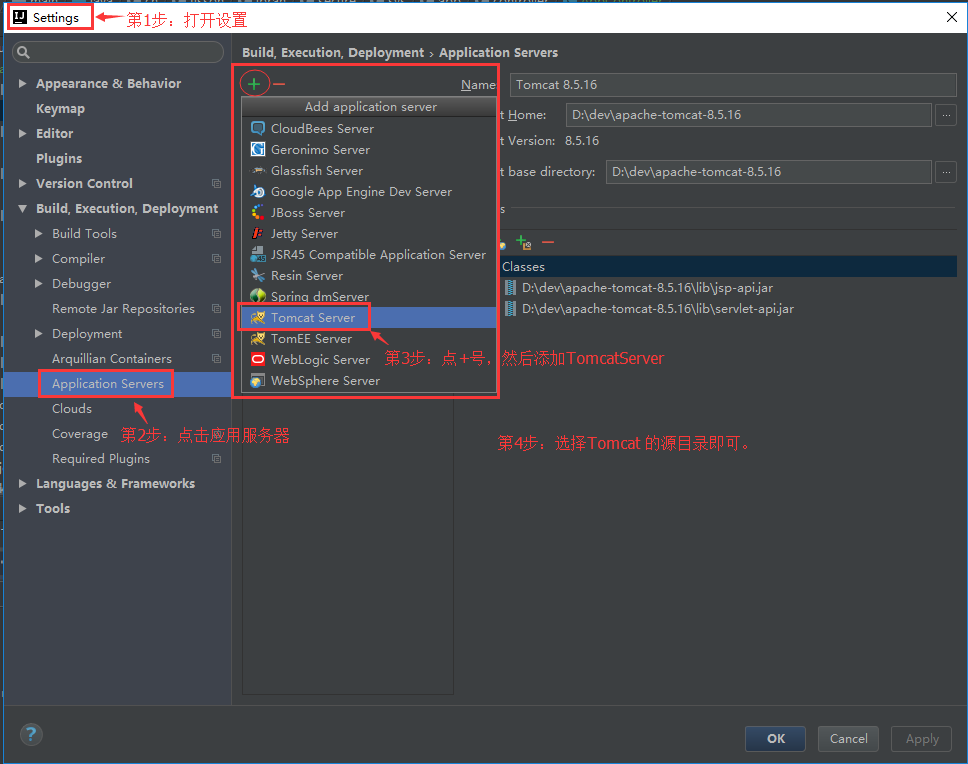Click the project-level icon next to Required Plugins

216,459
